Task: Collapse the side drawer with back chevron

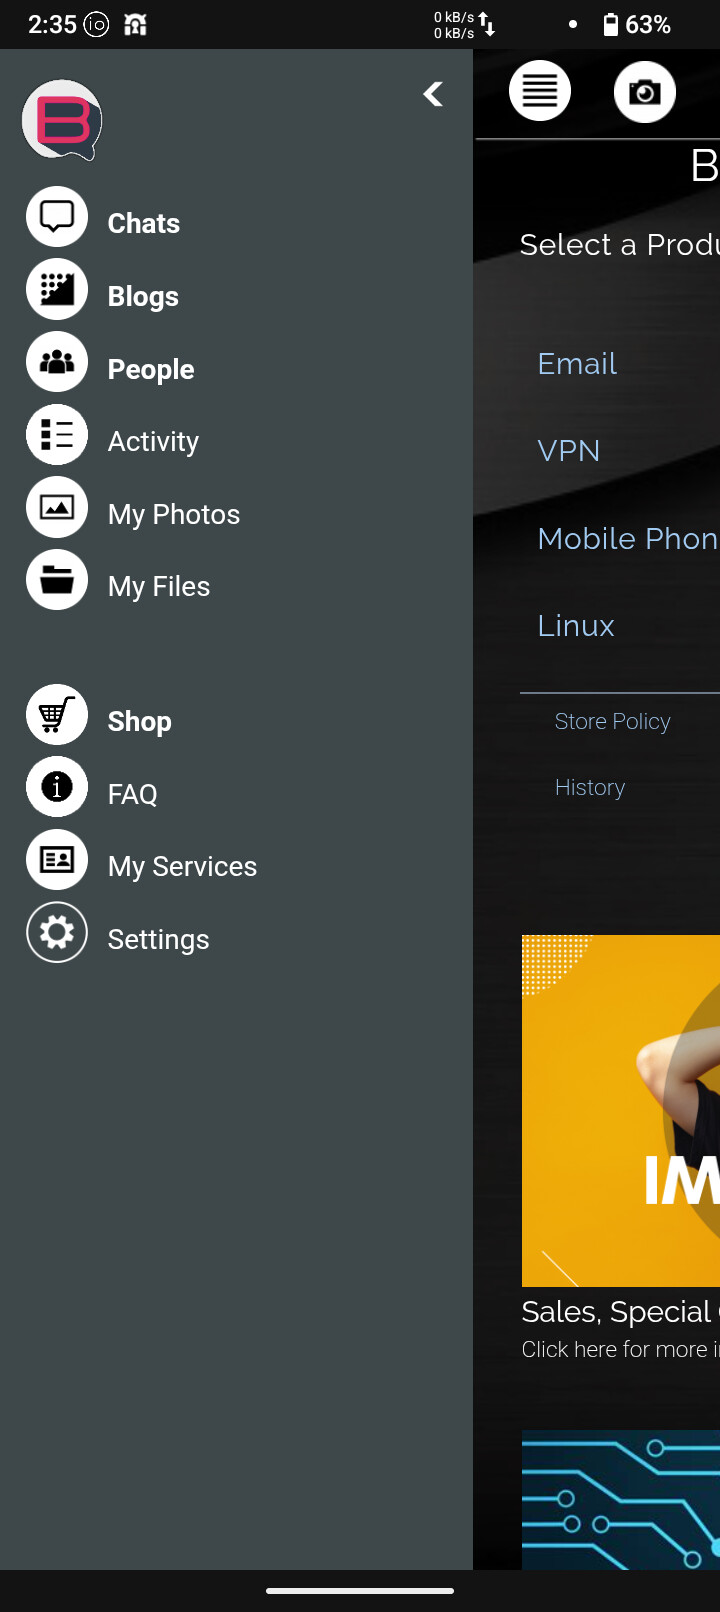Action: 433,94
